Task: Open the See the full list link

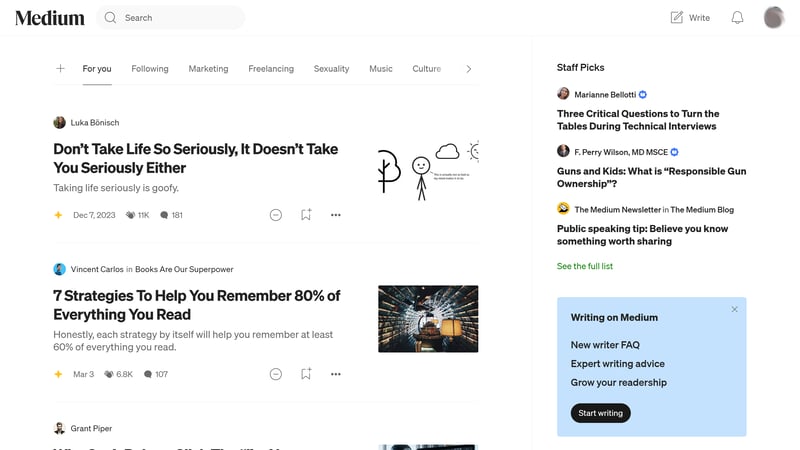Action: point(585,266)
